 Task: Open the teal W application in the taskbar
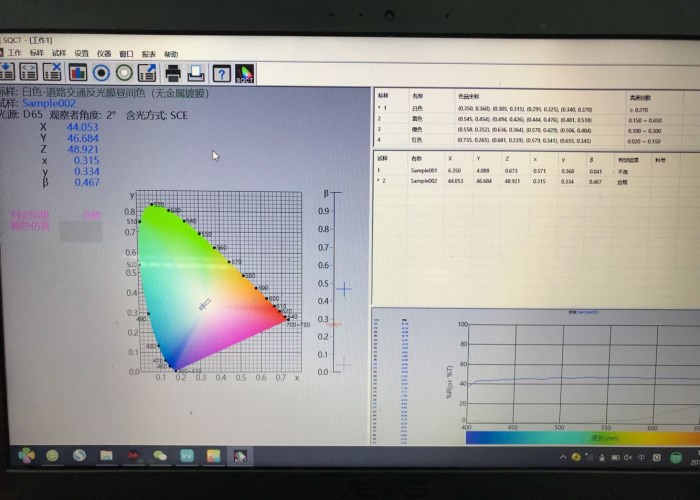tap(187, 456)
